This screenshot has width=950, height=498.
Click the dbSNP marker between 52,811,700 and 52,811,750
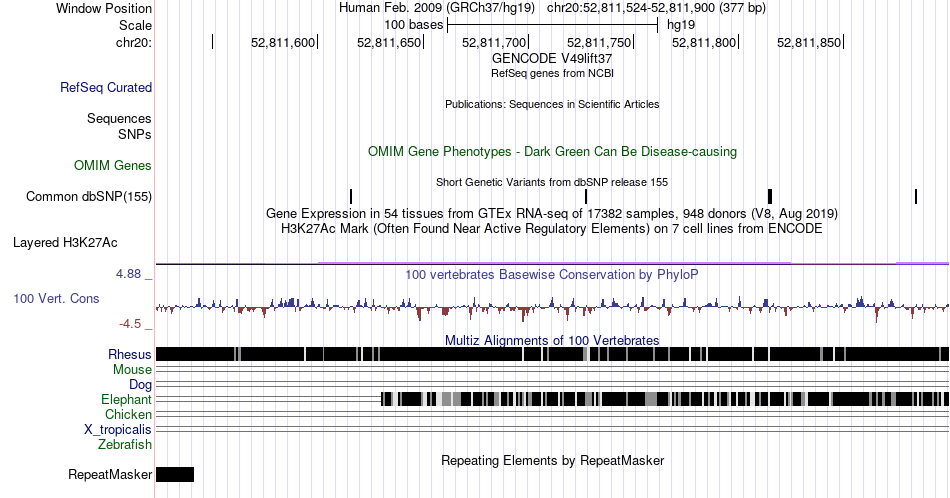(x=586, y=196)
